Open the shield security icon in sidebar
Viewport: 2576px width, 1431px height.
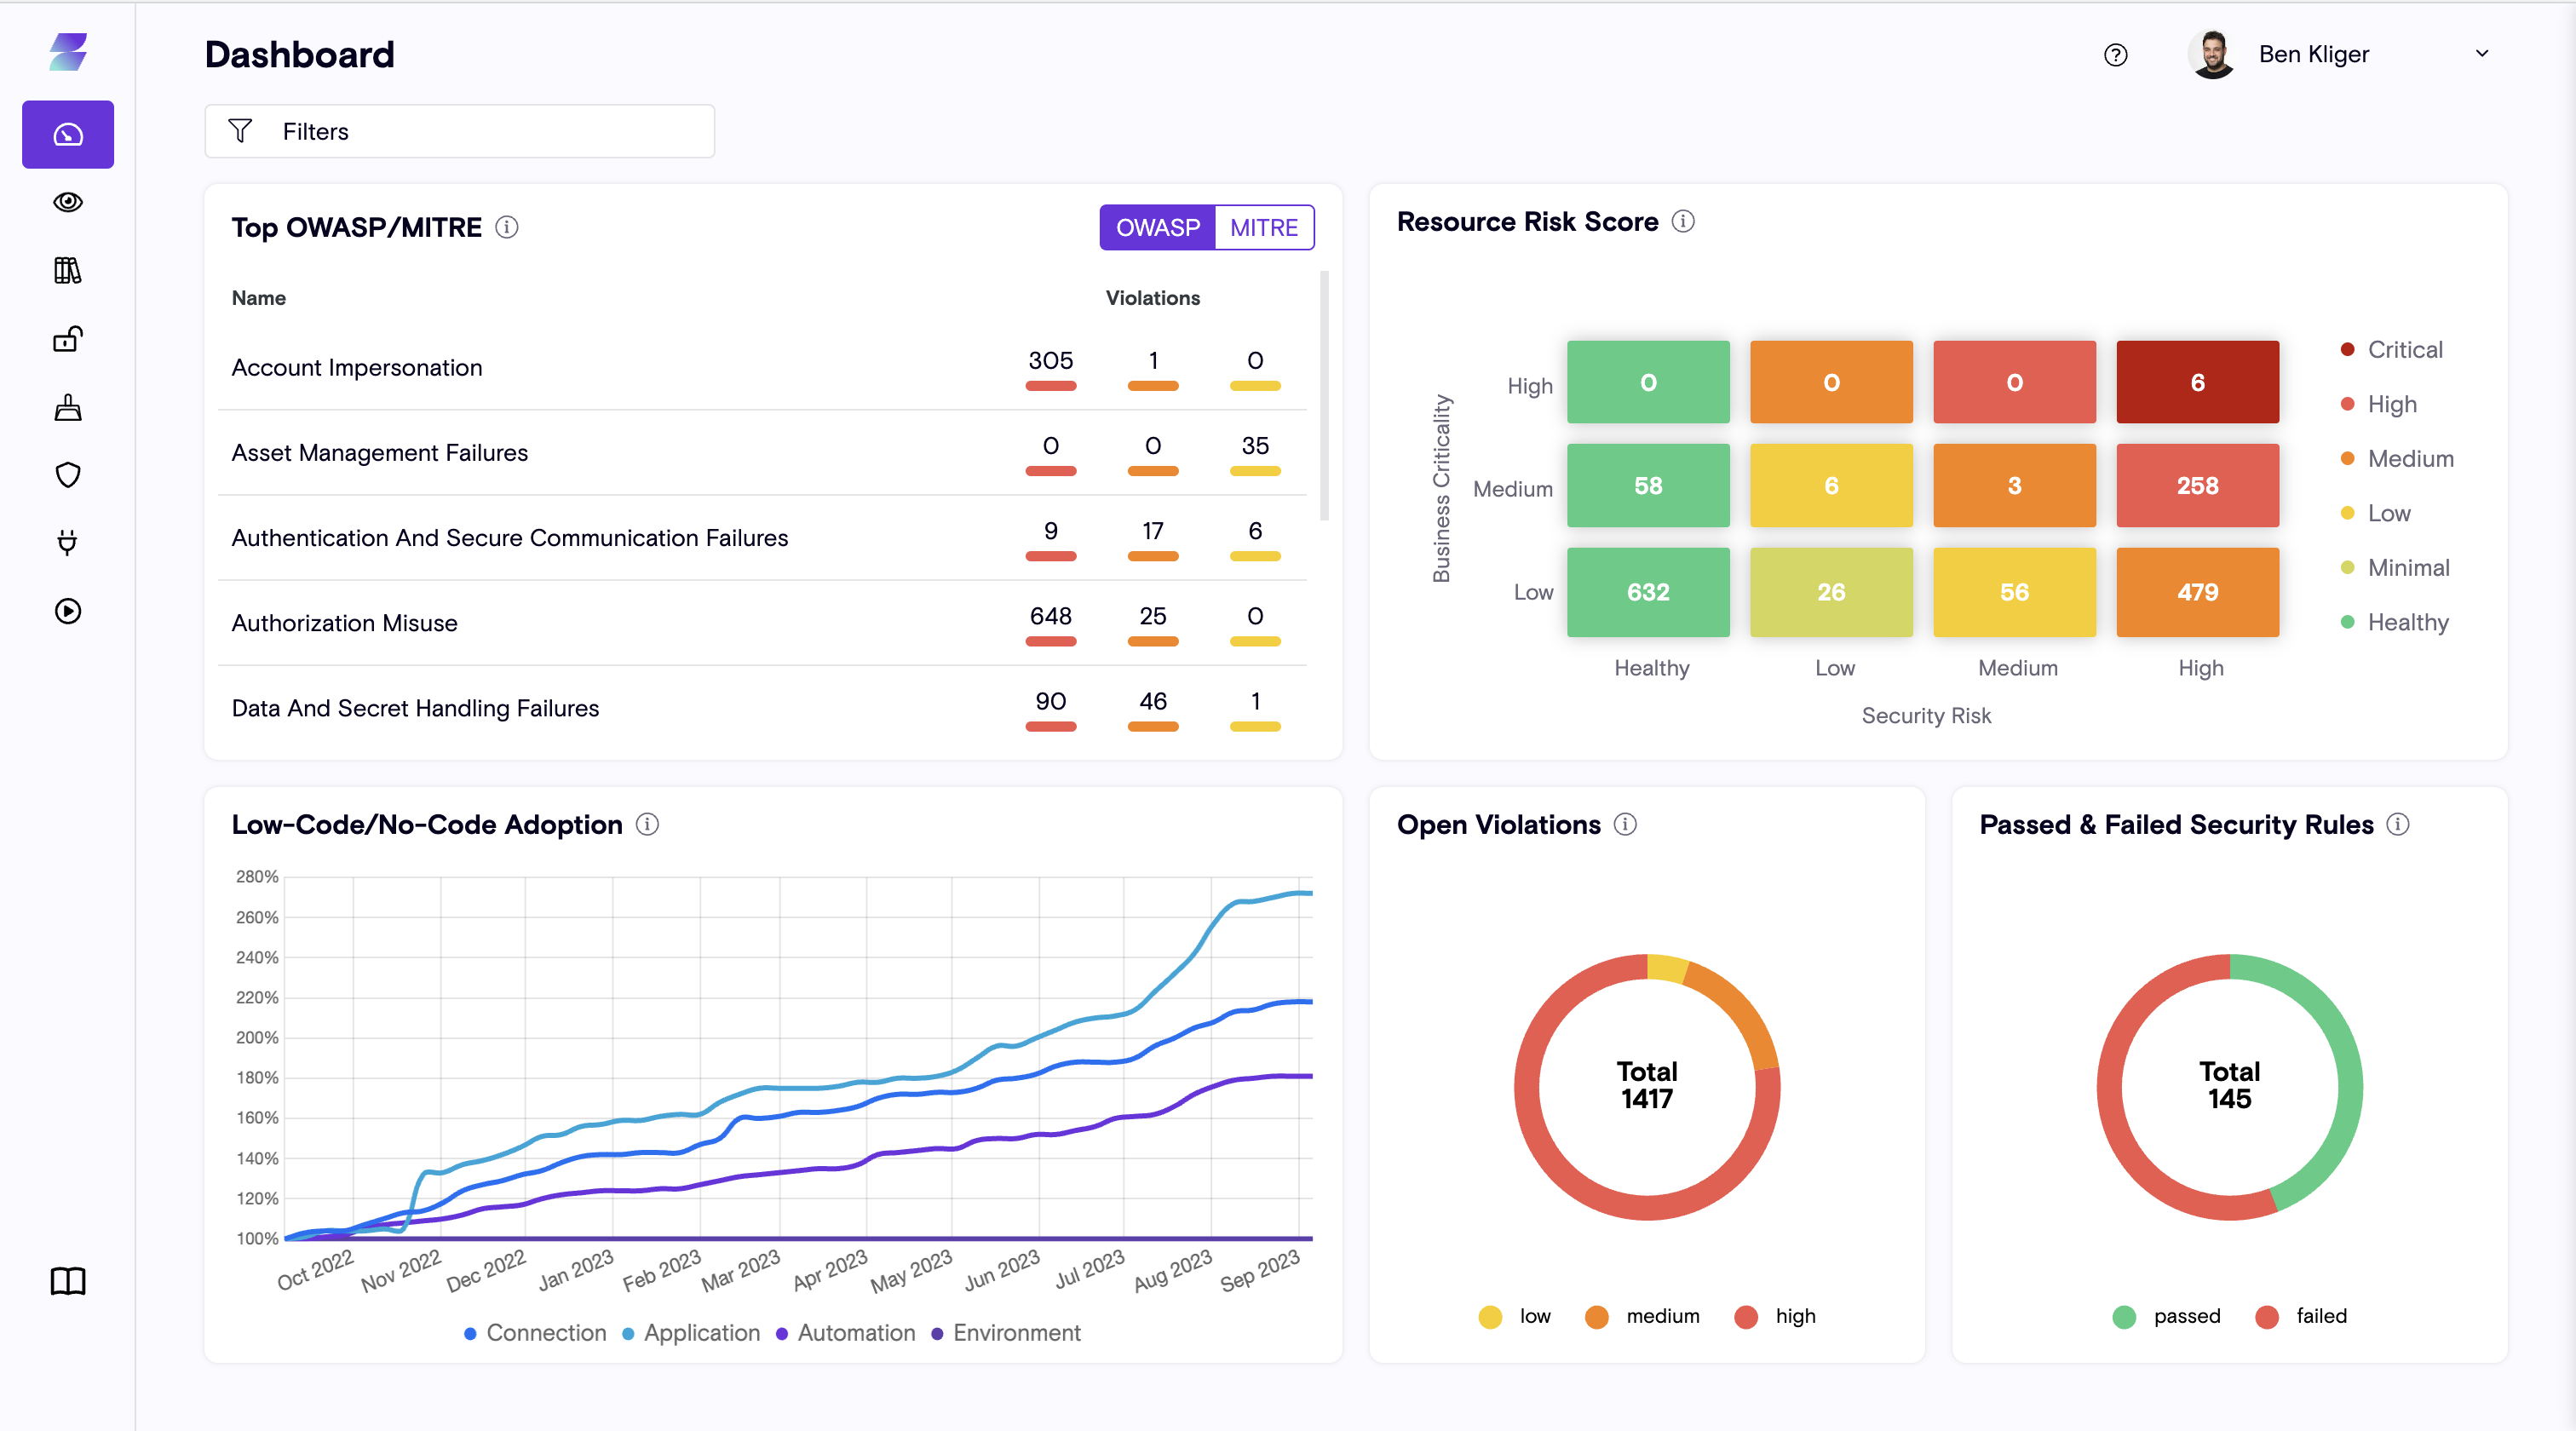[67, 475]
